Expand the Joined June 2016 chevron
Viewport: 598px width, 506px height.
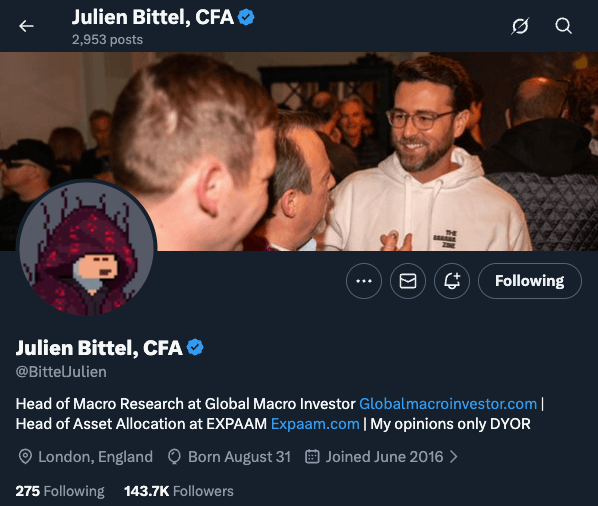453,457
